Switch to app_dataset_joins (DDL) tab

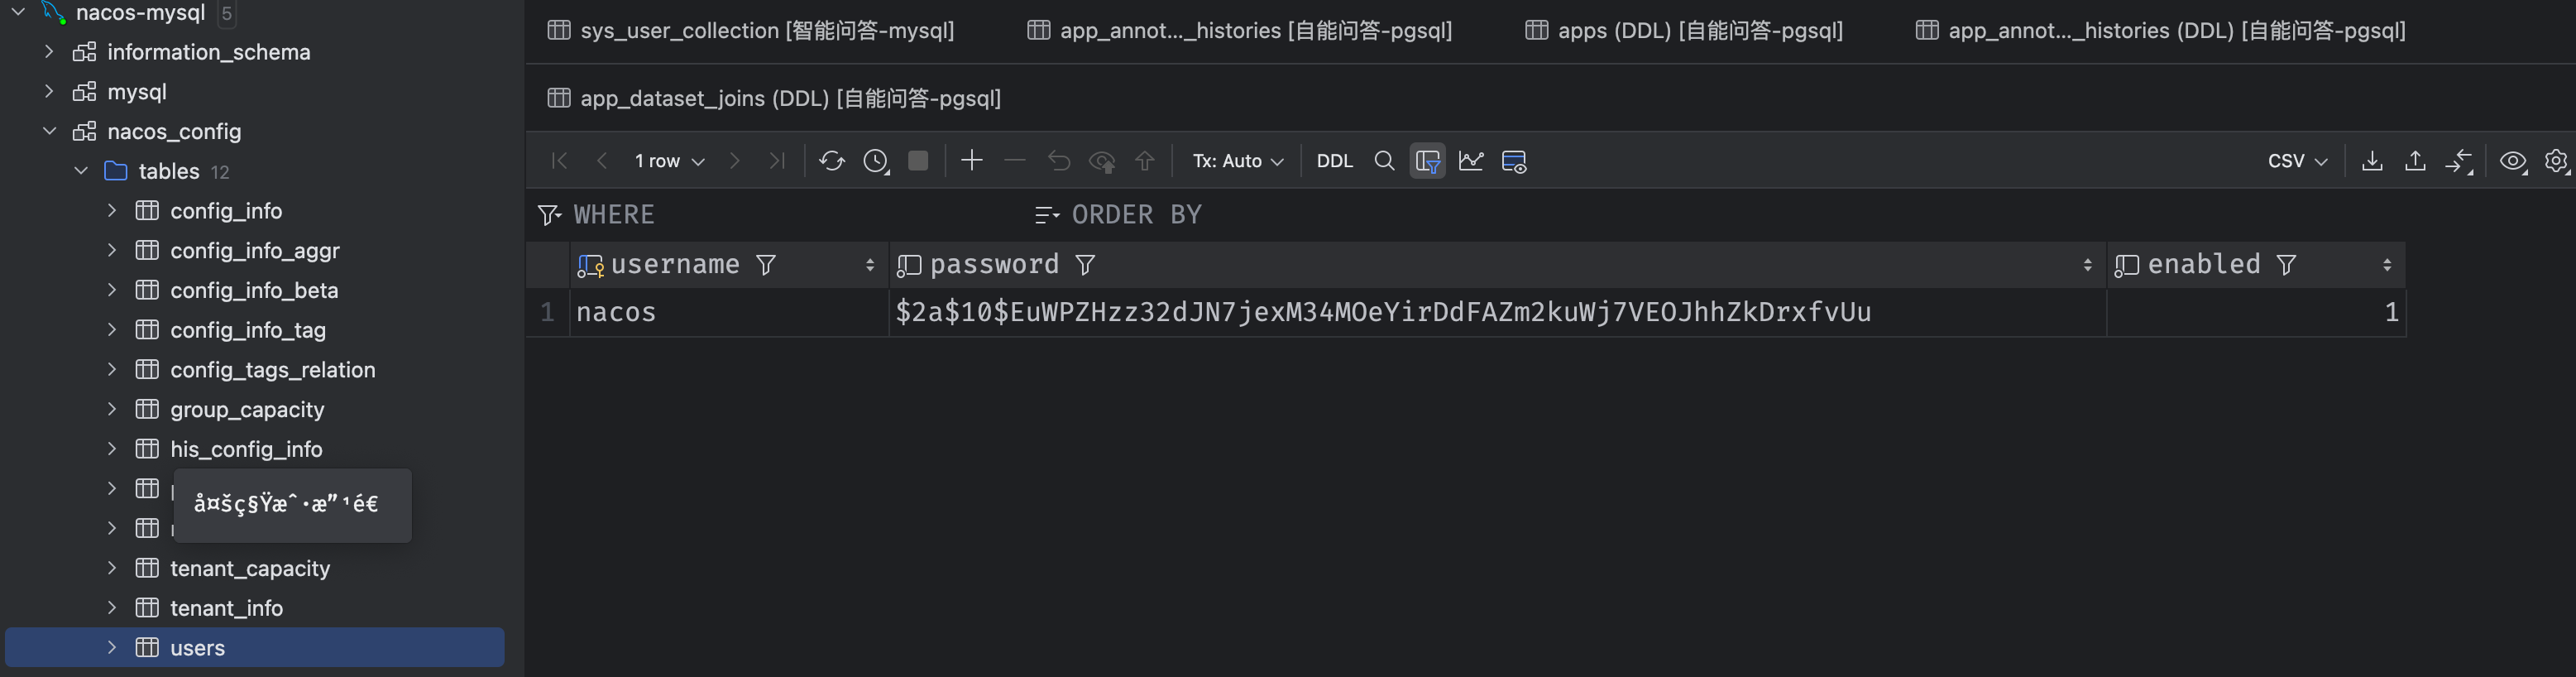click(x=774, y=98)
